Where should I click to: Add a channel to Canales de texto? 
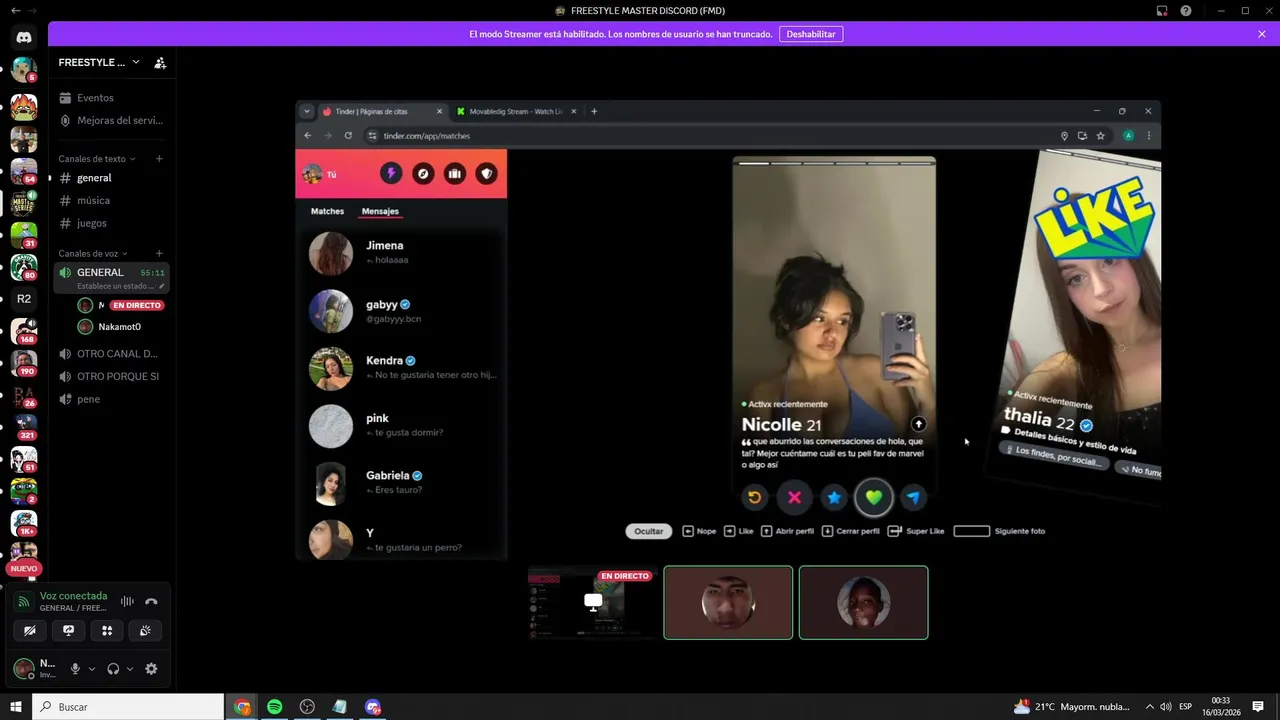point(159,159)
